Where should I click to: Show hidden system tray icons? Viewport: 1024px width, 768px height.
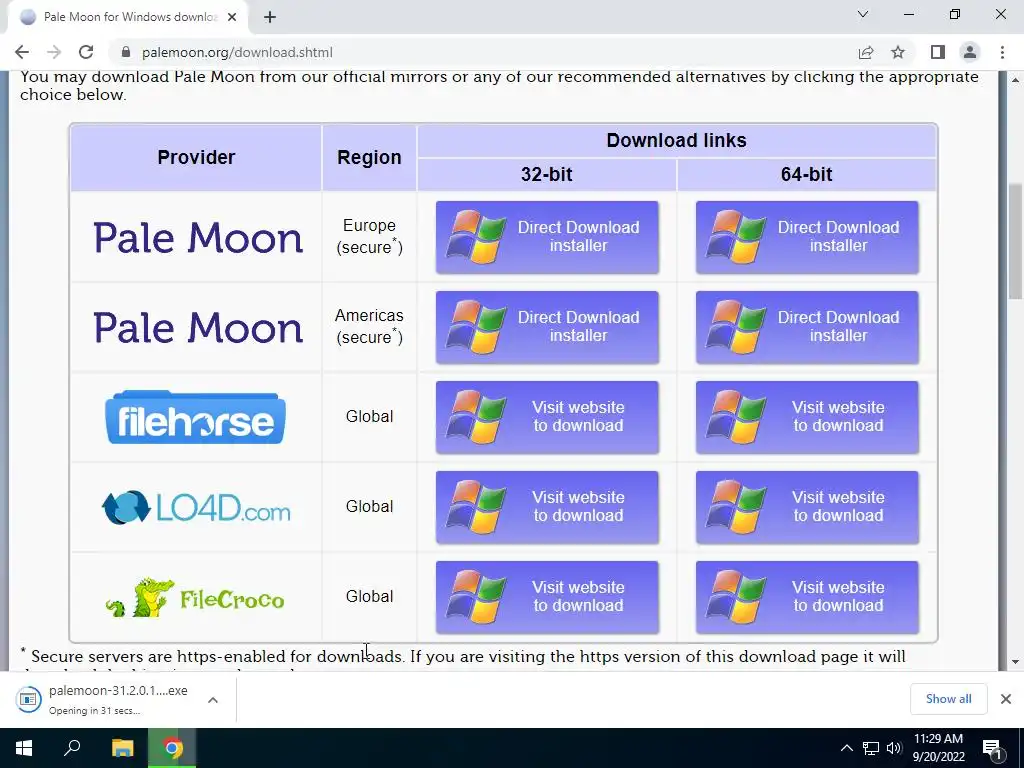(x=846, y=748)
